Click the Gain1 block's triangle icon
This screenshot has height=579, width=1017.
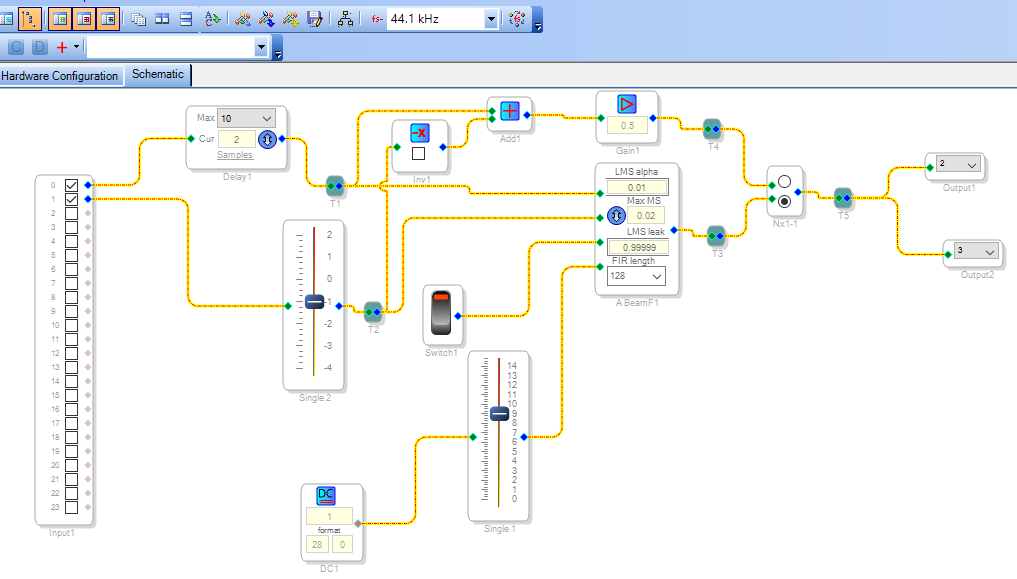[x=627, y=104]
